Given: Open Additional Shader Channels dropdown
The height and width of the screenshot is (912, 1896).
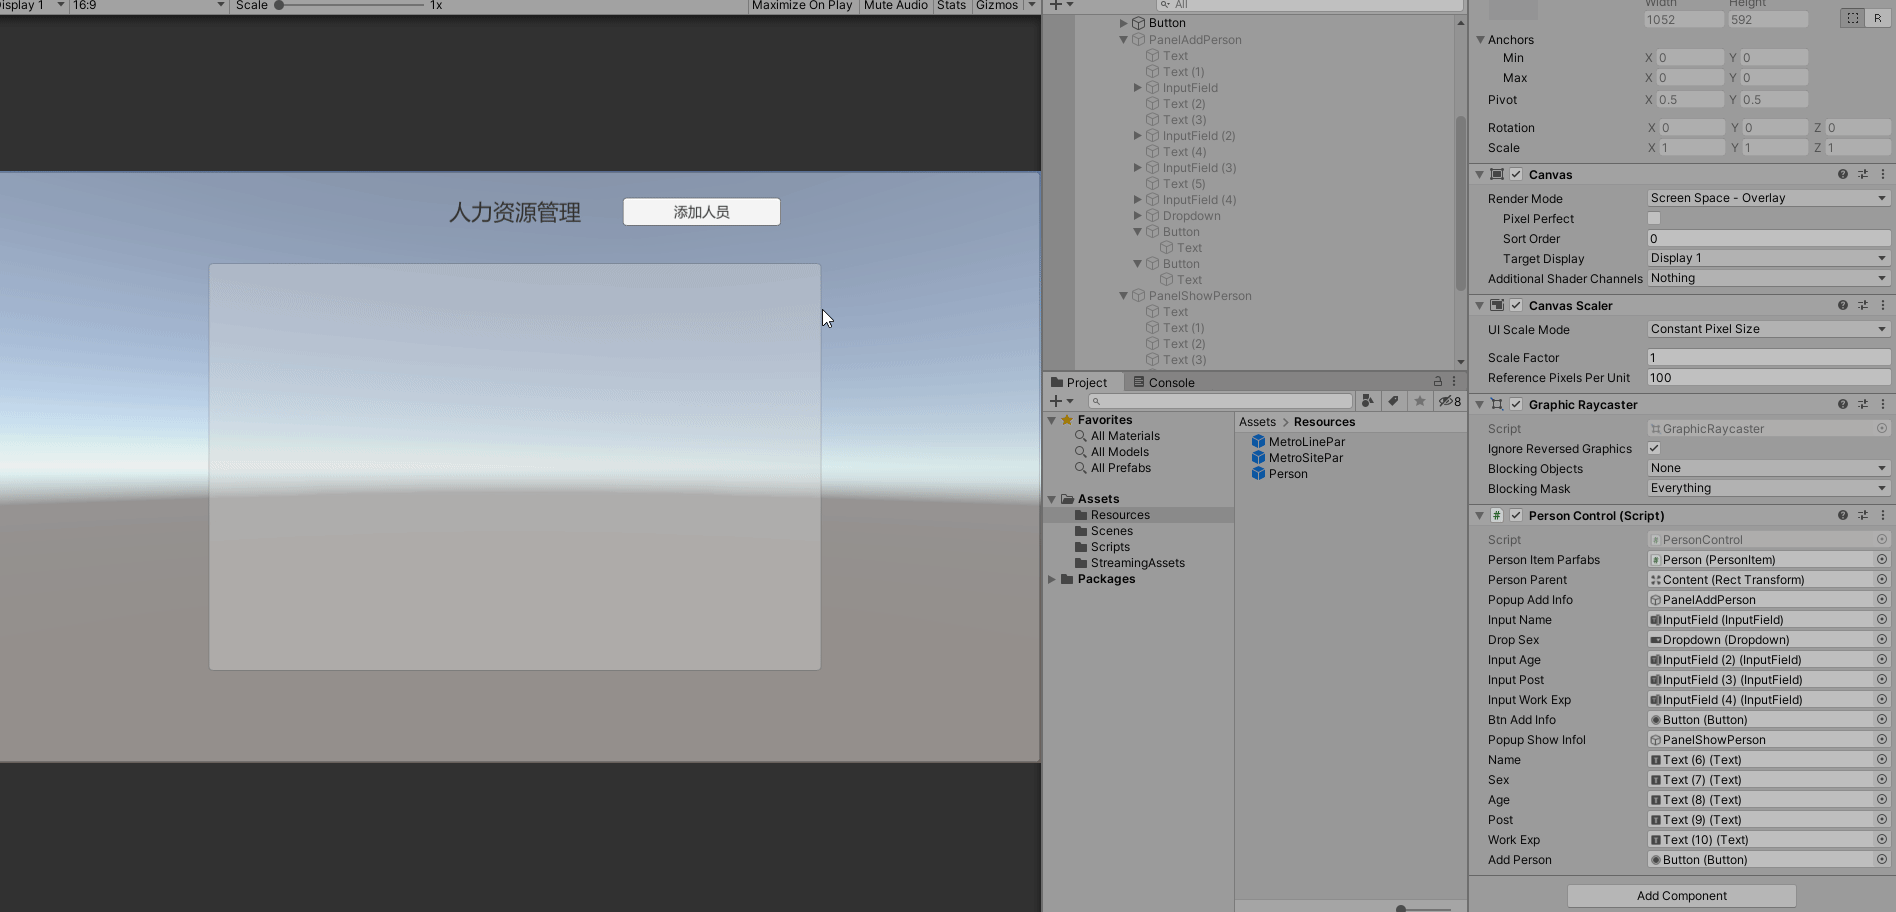Looking at the screenshot, I should click(1768, 278).
